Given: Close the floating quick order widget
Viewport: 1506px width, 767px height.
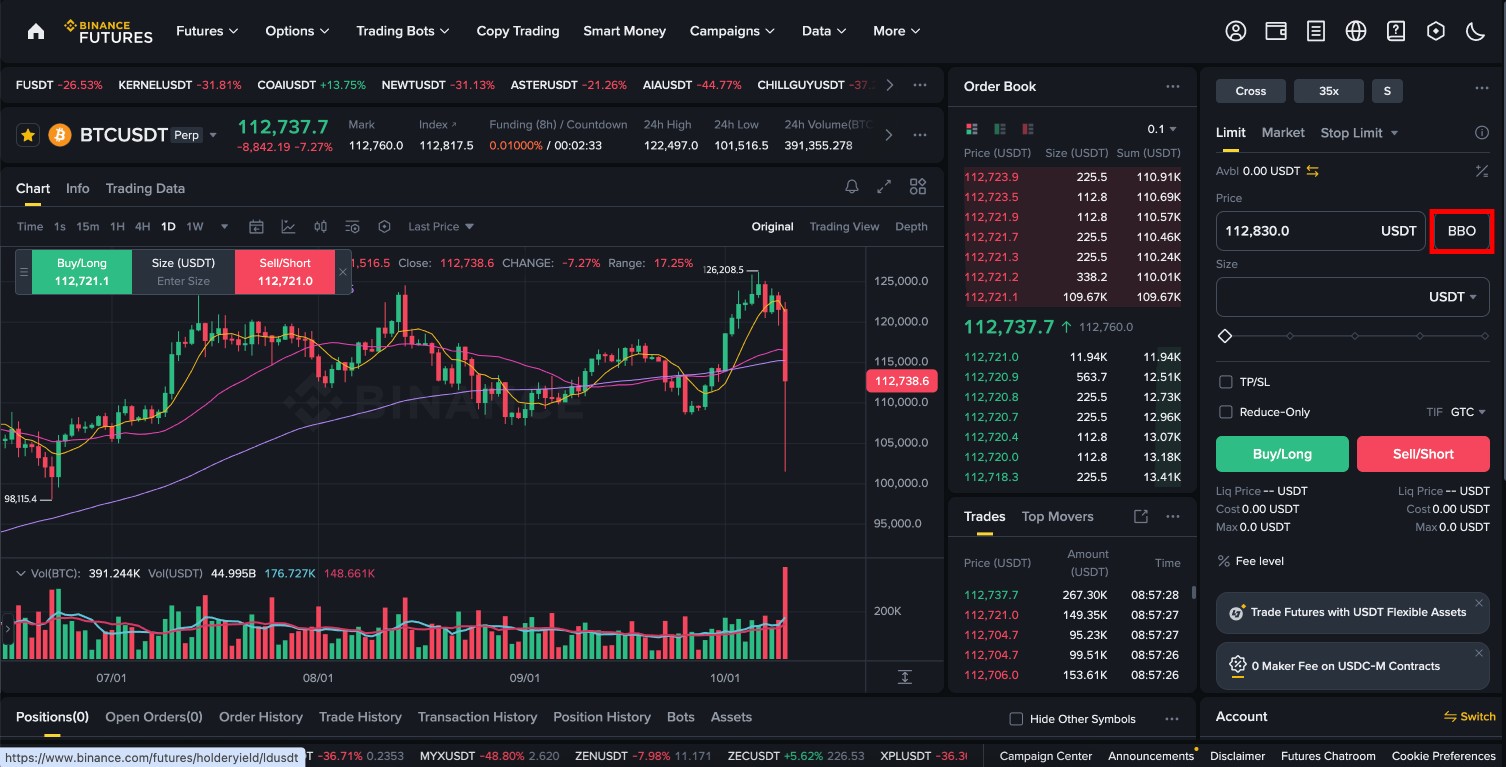Looking at the screenshot, I should tap(343, 272).
